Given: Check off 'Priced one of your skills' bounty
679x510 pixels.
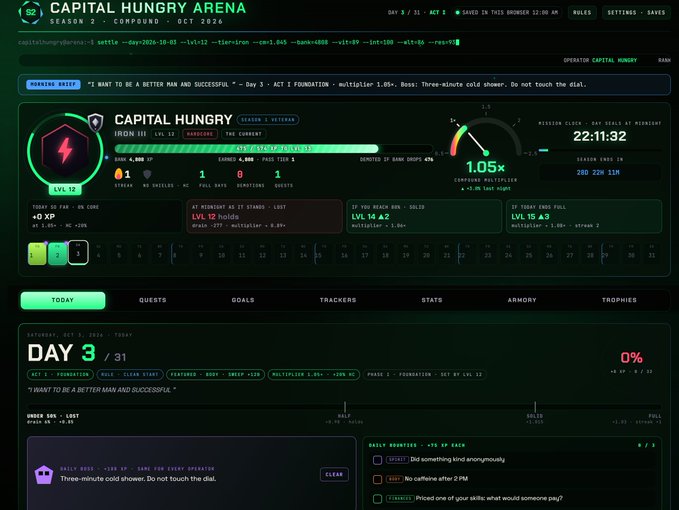Looking at the screenshot, I should coord(377,499).
